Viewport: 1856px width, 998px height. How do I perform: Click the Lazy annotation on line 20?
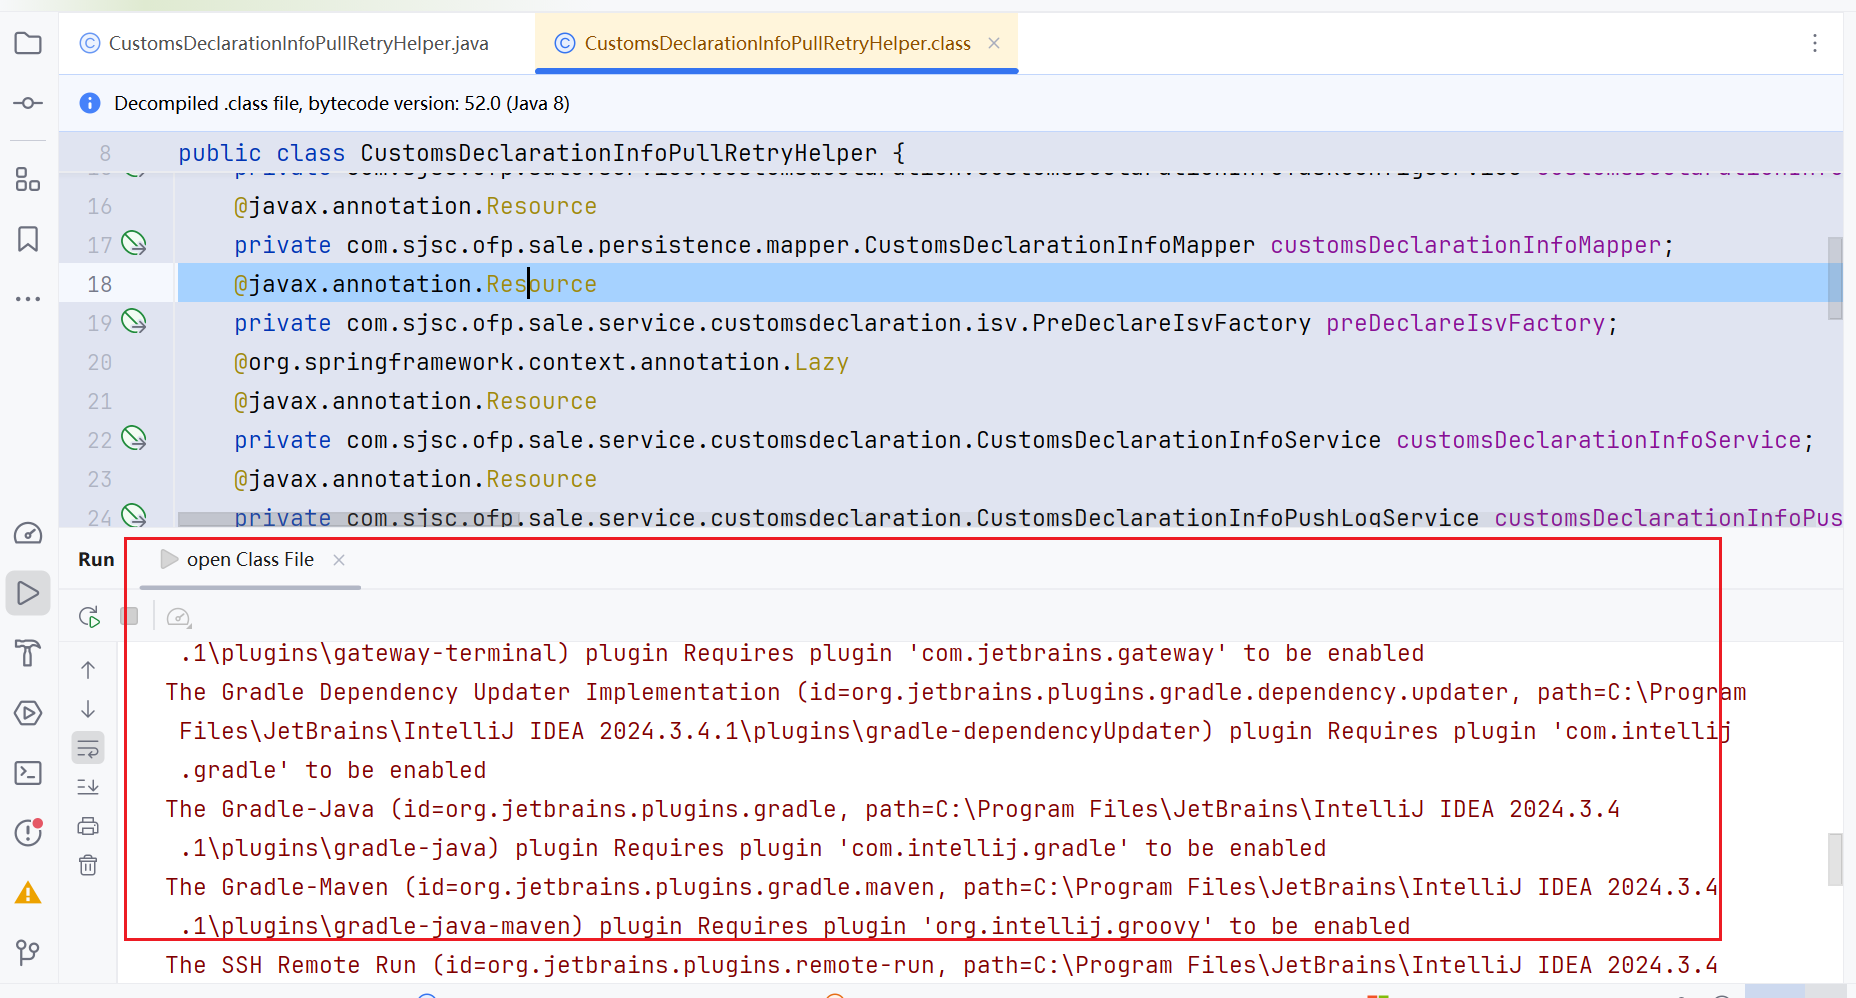(822, 362)
